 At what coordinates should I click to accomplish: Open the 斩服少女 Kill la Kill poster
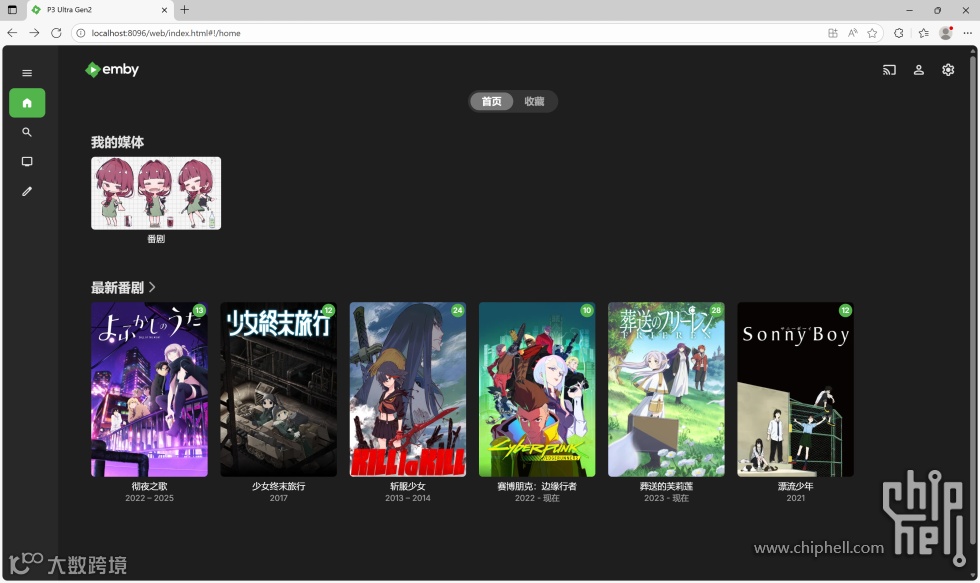pos(408,389)
